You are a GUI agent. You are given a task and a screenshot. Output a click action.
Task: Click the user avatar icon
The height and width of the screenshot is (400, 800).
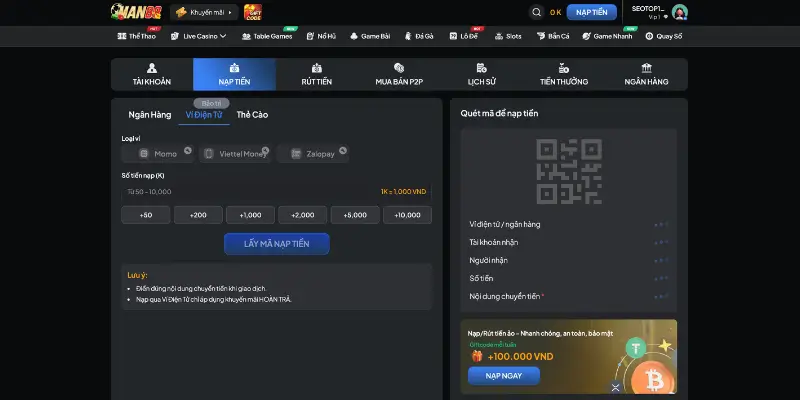point(679,12)
